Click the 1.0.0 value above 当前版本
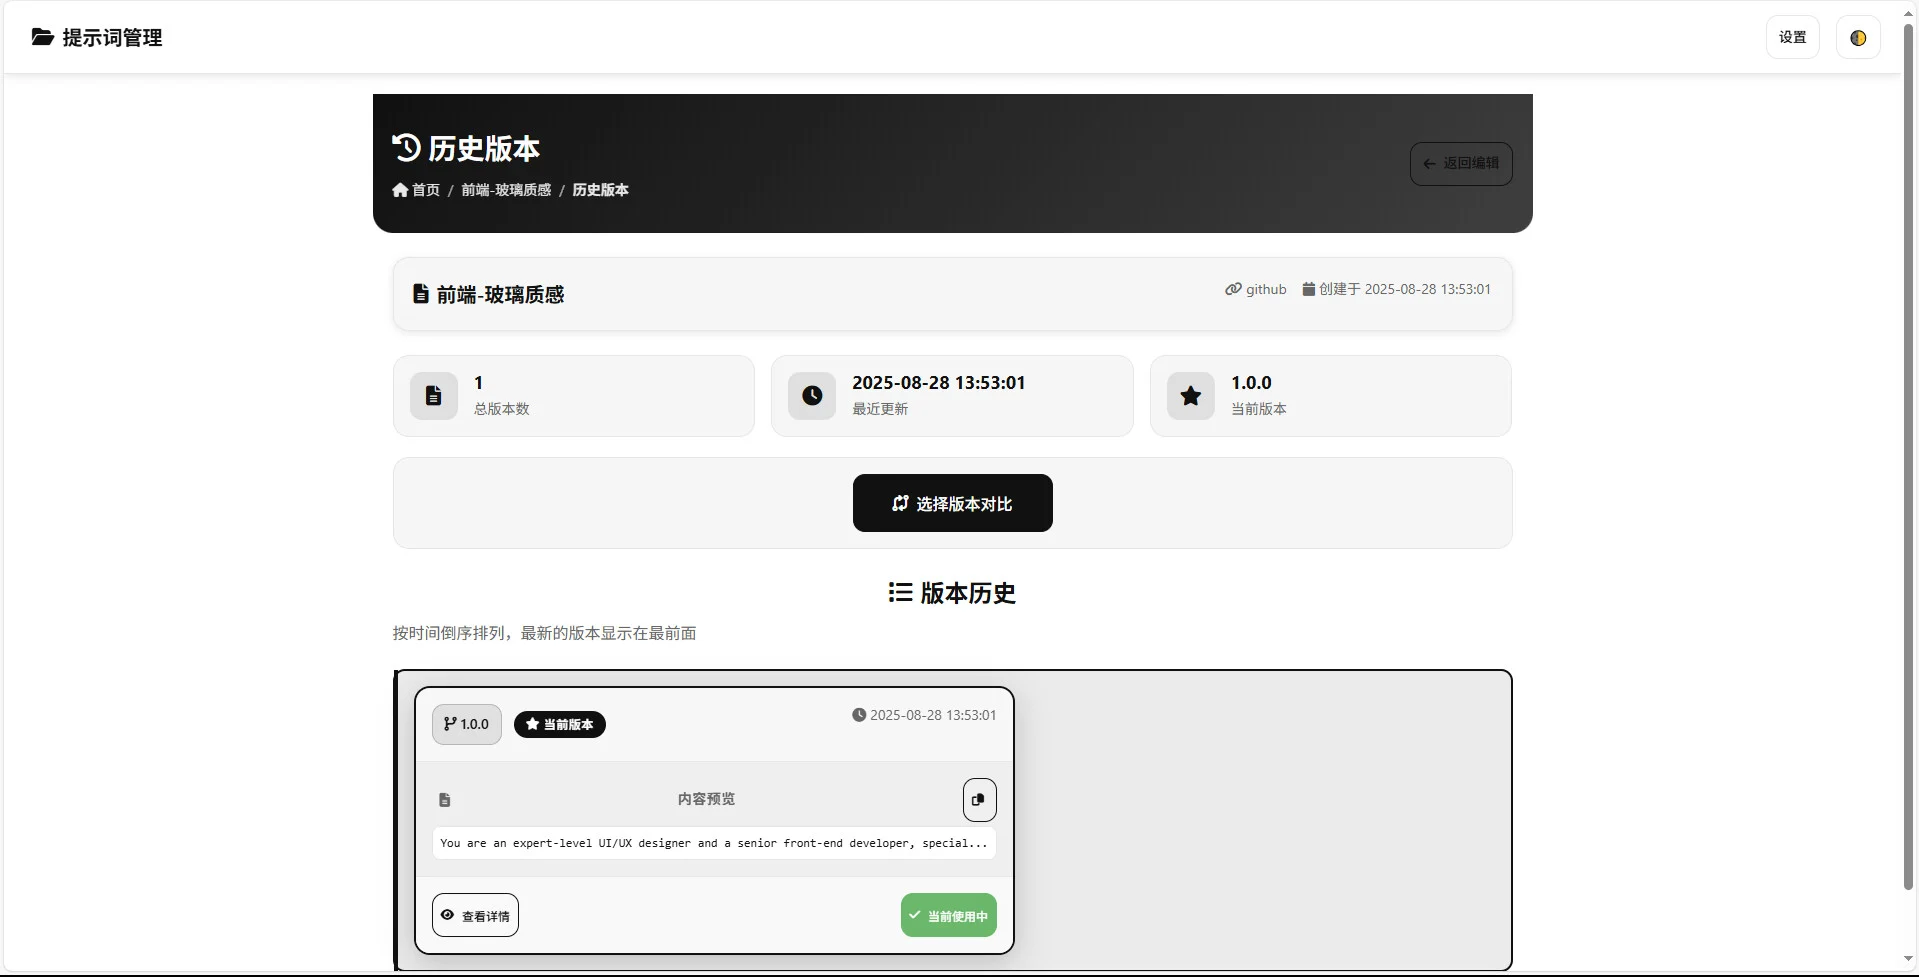This screenshot has width=1919, height=977. pyautogui.click(x=1251, y=382)
